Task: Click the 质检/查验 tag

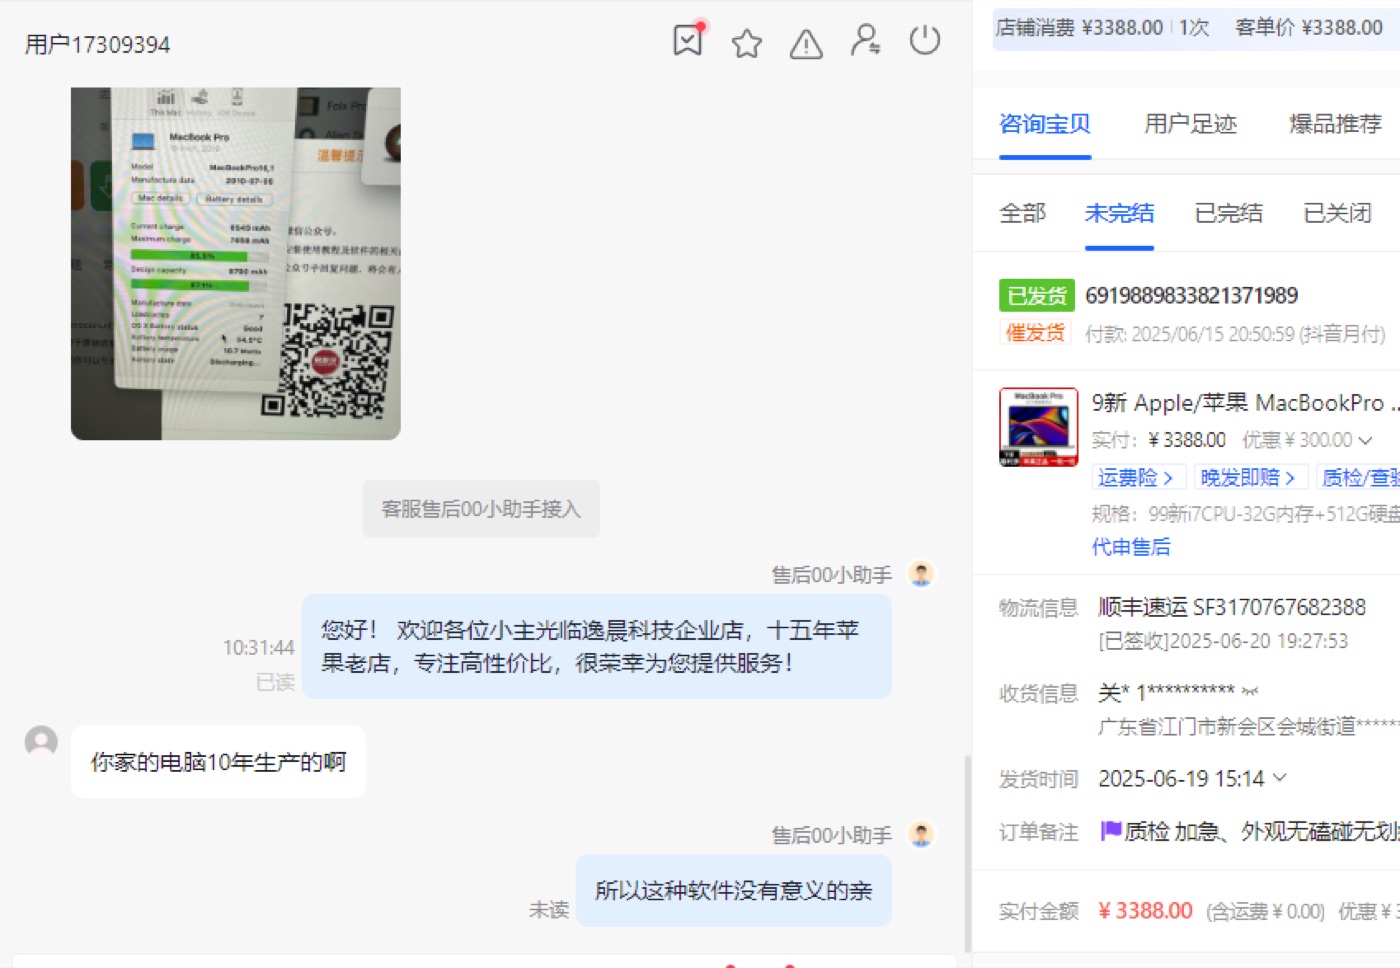Action: click(x=1358, y=478)
